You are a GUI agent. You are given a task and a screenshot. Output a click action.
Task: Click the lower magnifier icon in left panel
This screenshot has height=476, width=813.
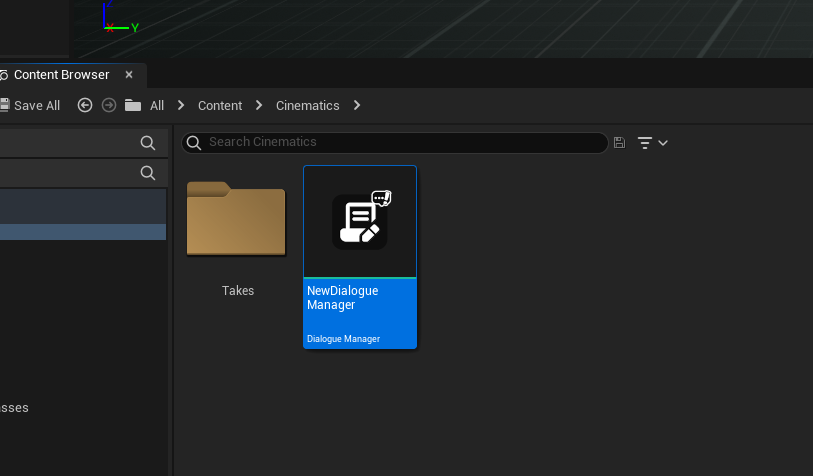tap(148, 173)
